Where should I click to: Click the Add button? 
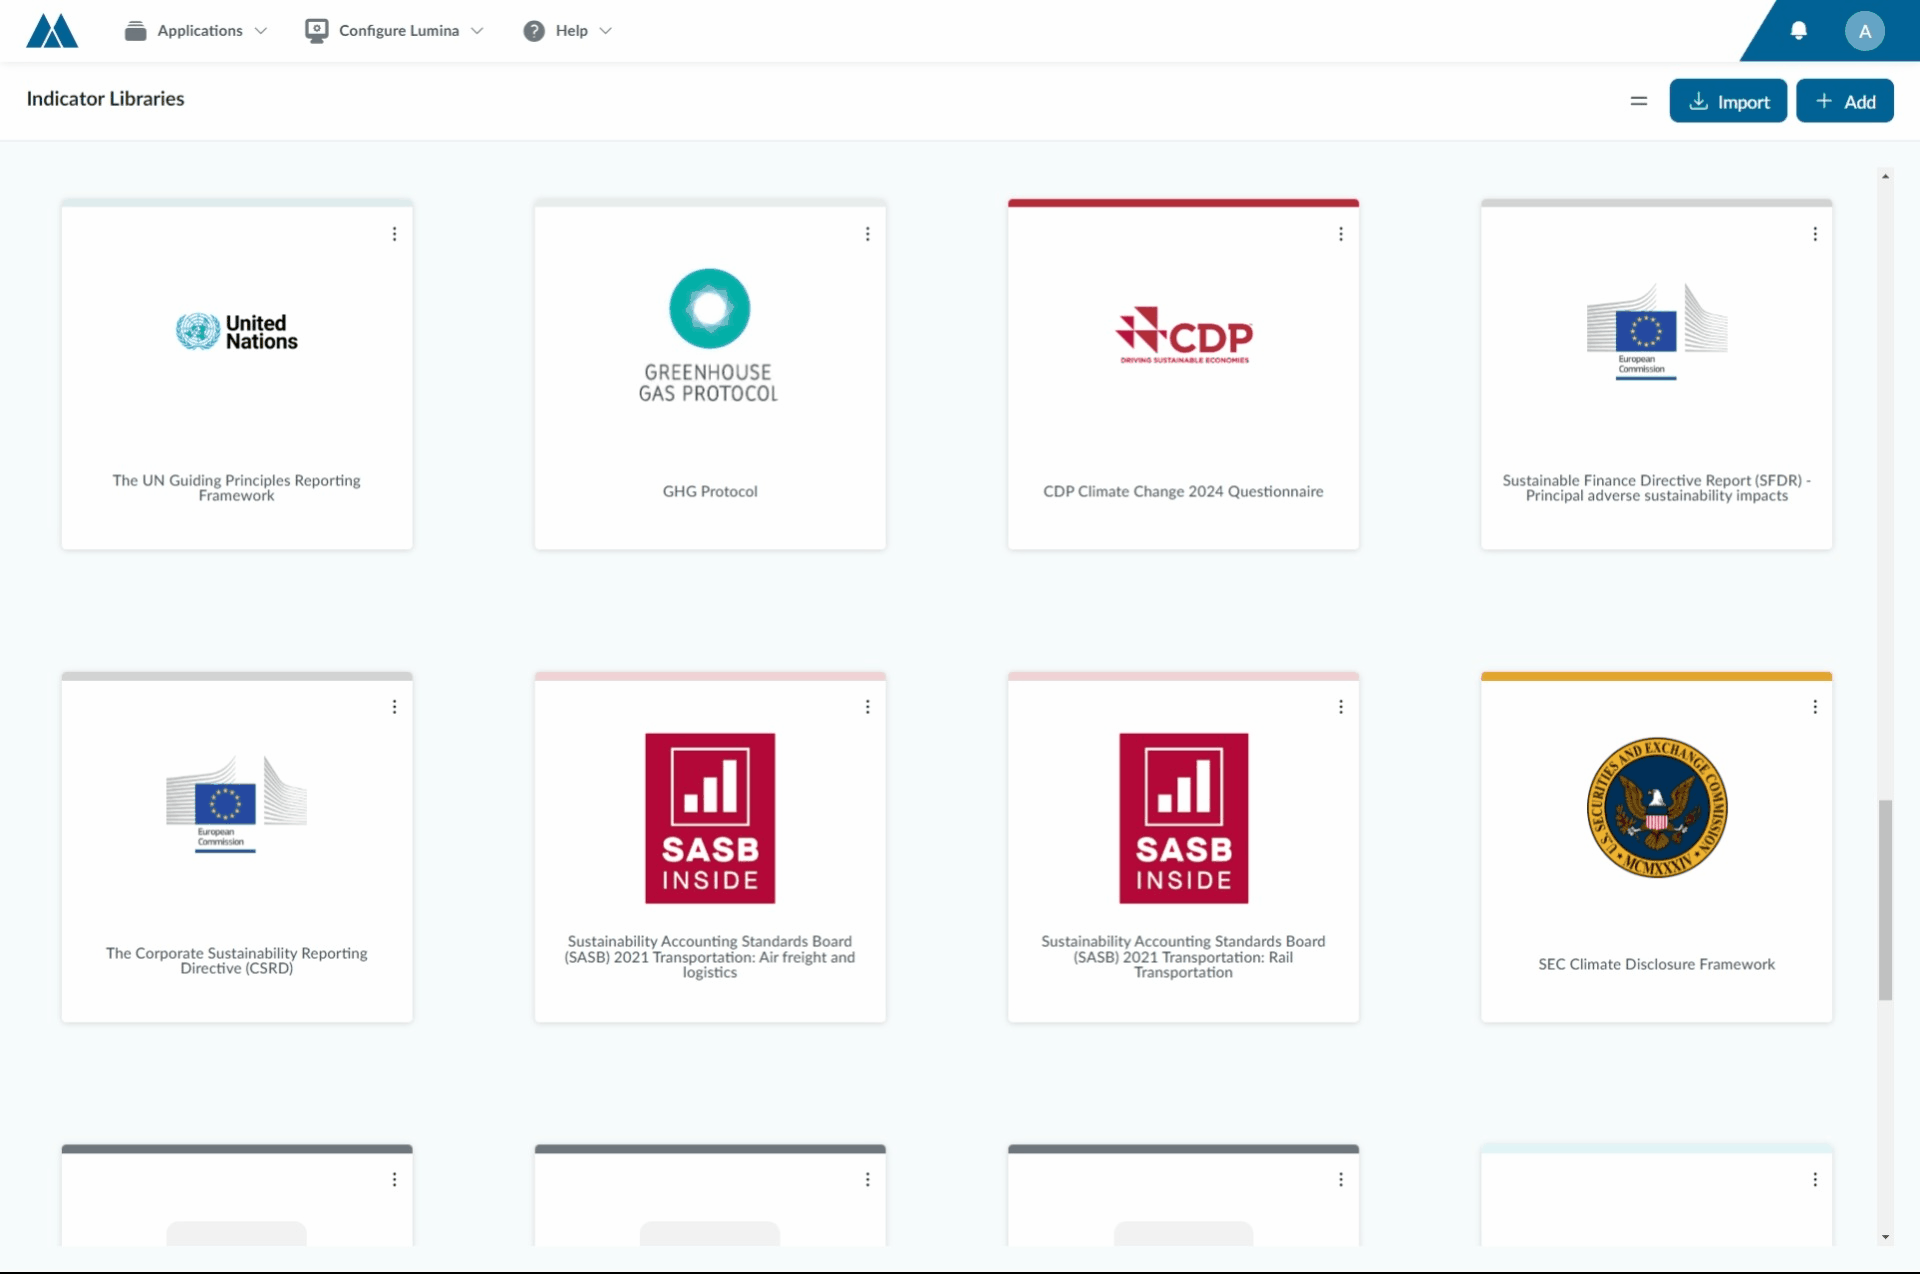tap(1845, 101)
